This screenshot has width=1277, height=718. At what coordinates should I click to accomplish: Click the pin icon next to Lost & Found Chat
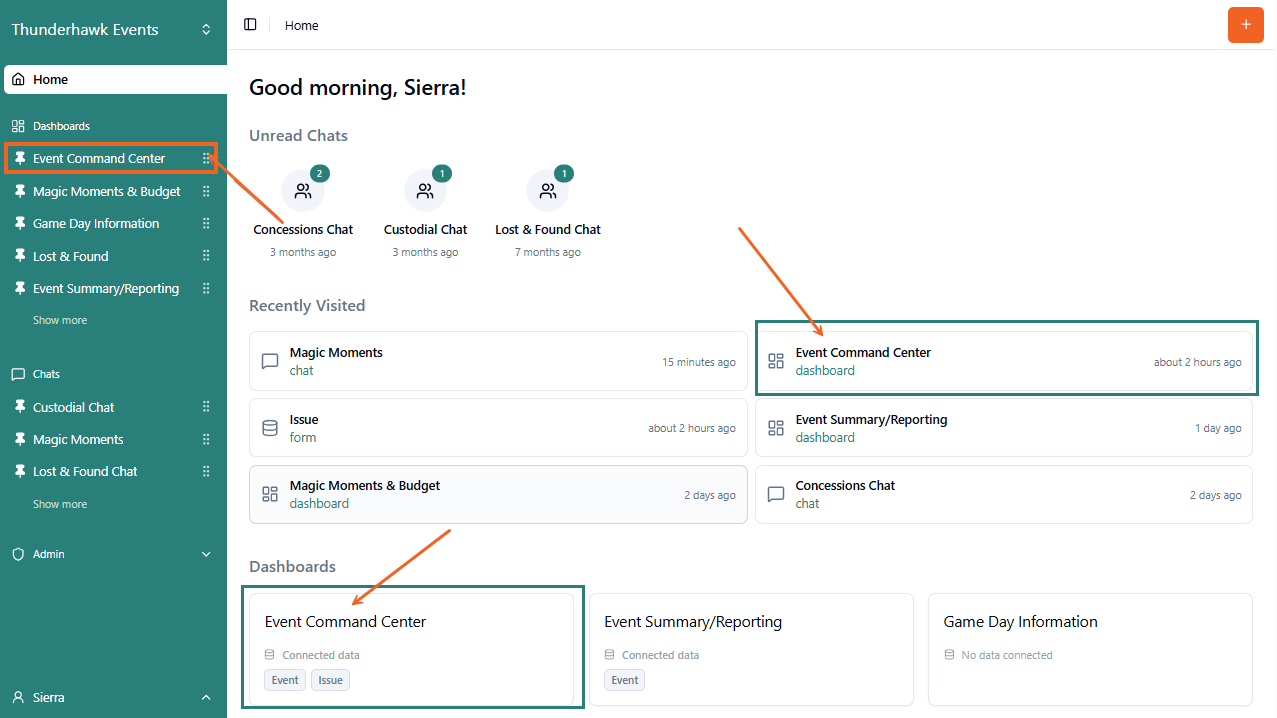coord(19,472)
